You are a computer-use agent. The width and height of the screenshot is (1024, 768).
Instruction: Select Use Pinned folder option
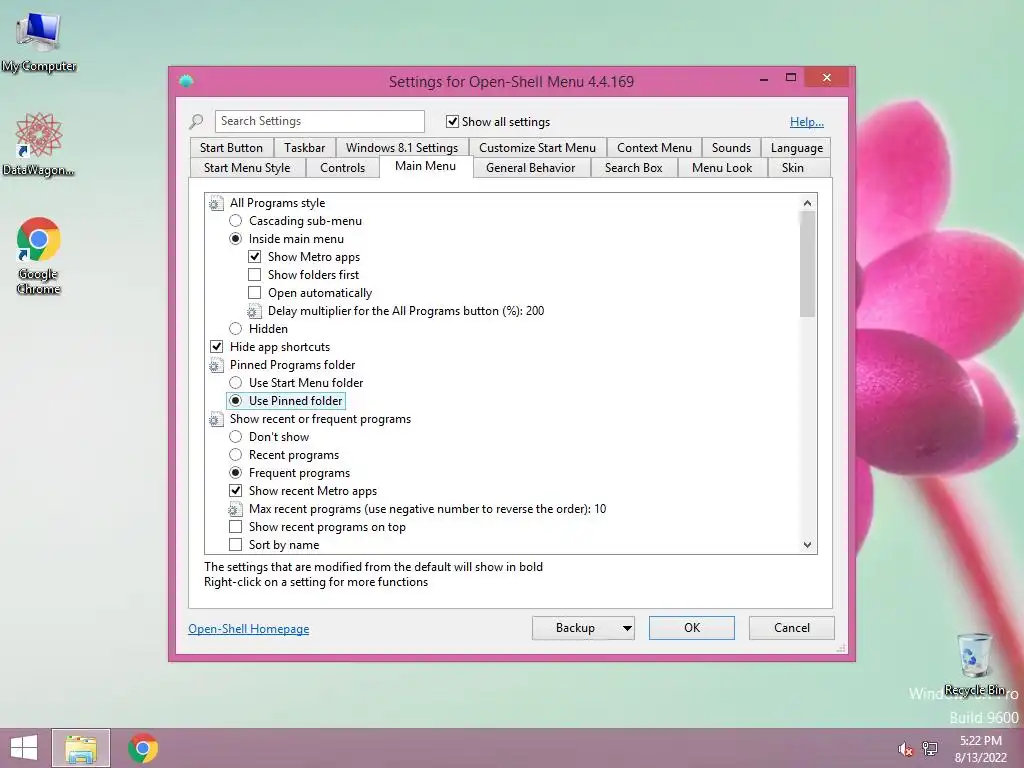pos(236,400)
